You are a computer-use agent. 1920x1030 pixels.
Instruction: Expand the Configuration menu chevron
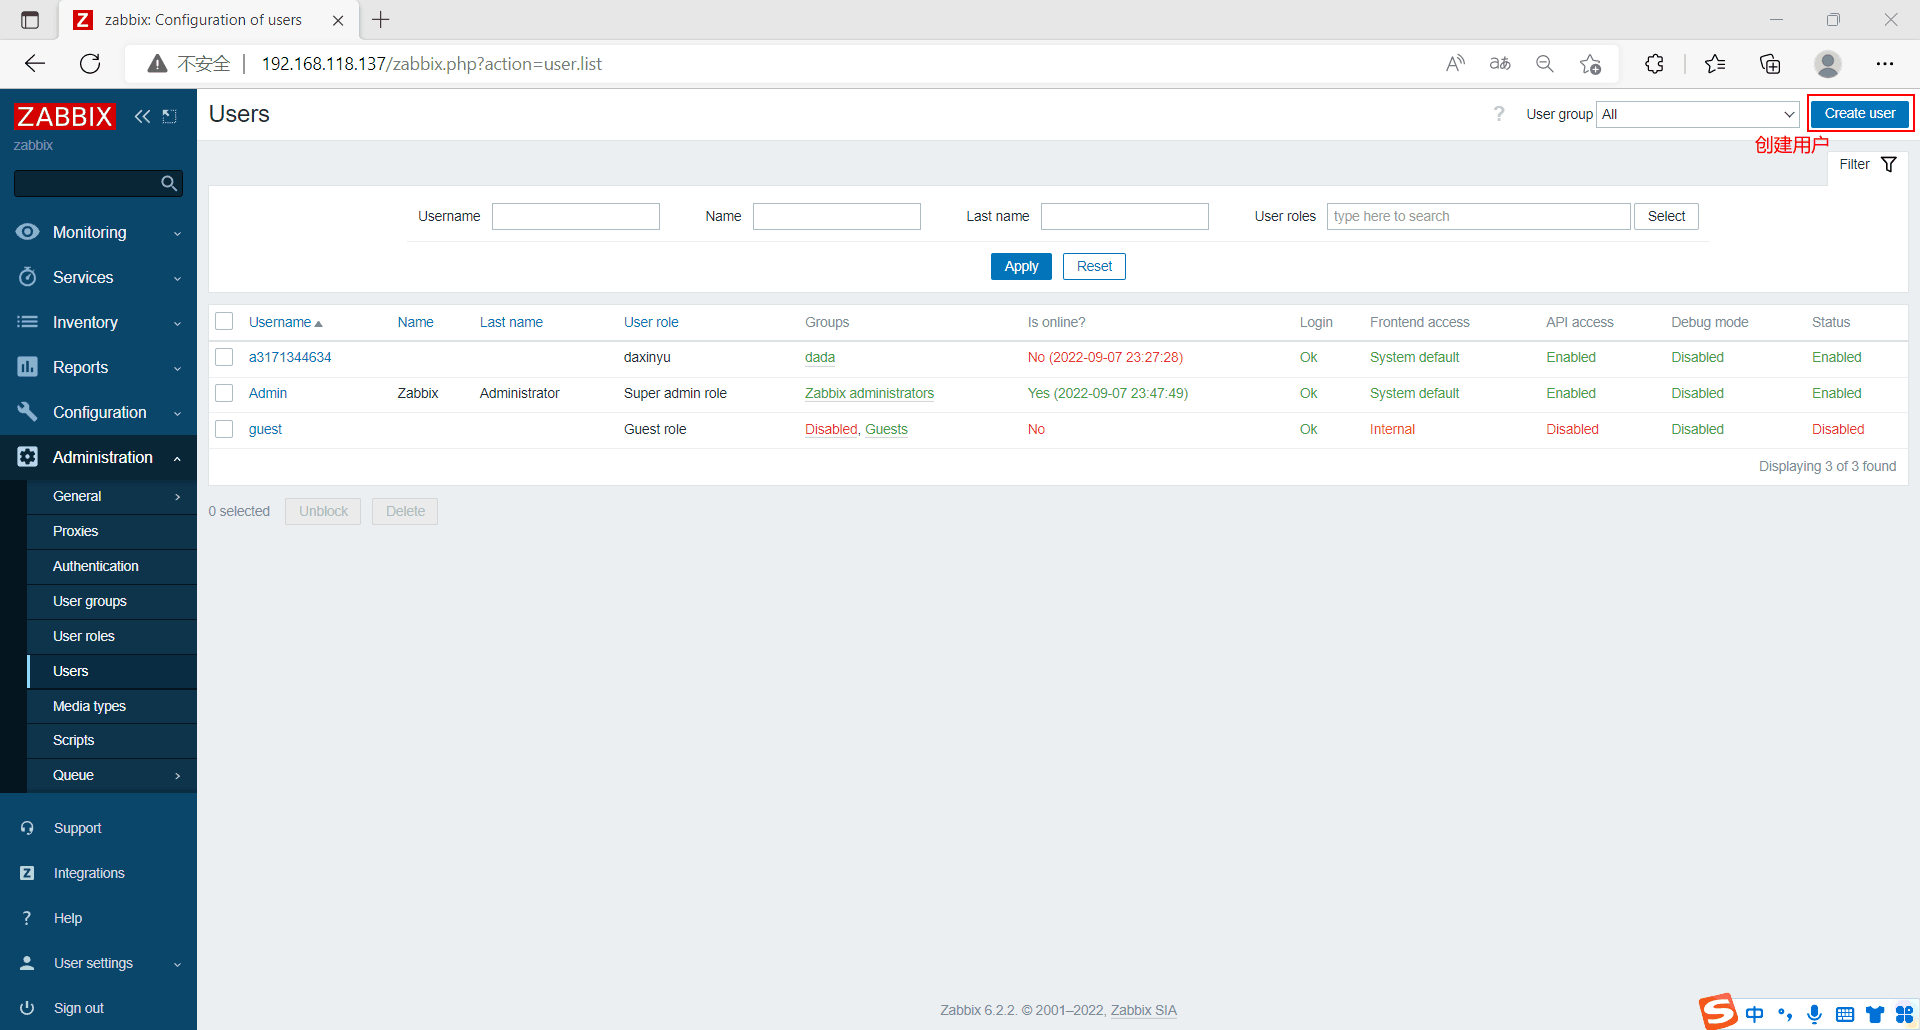coord(177,413)
